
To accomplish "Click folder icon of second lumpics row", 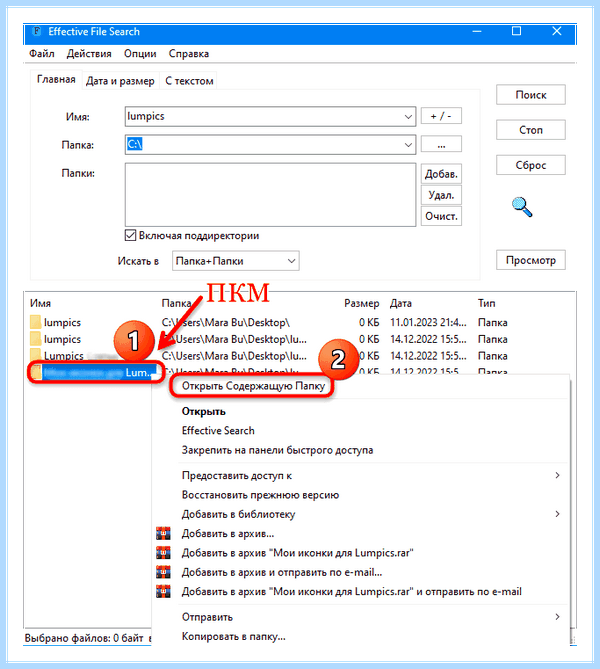I will click(x=36, y=339).
